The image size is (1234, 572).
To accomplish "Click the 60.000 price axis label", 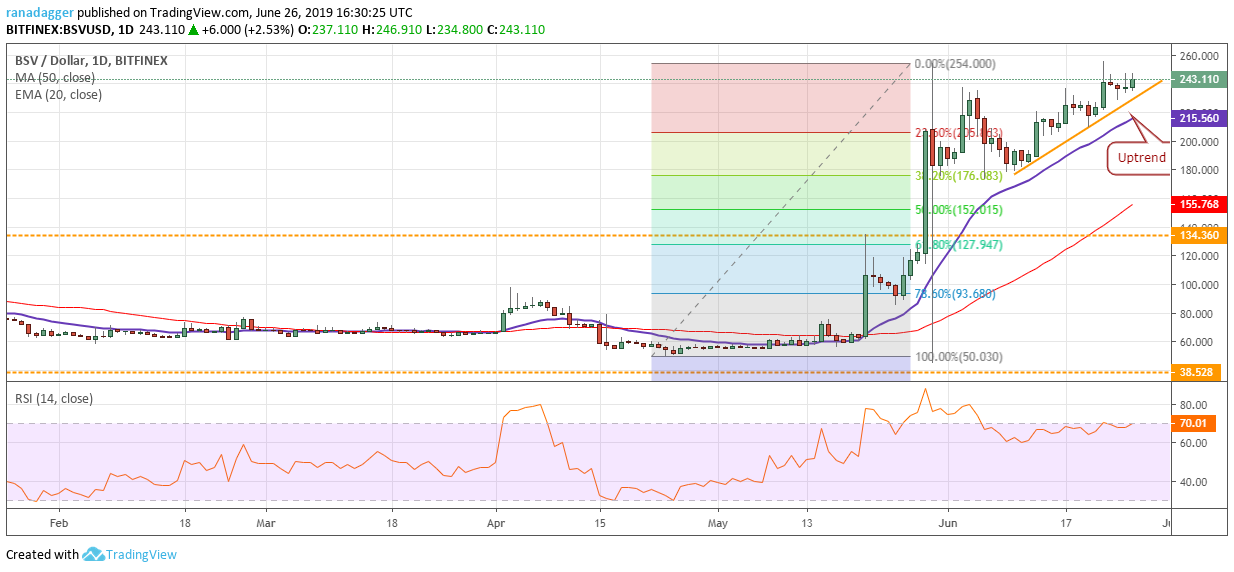I will coord(1196,342).
